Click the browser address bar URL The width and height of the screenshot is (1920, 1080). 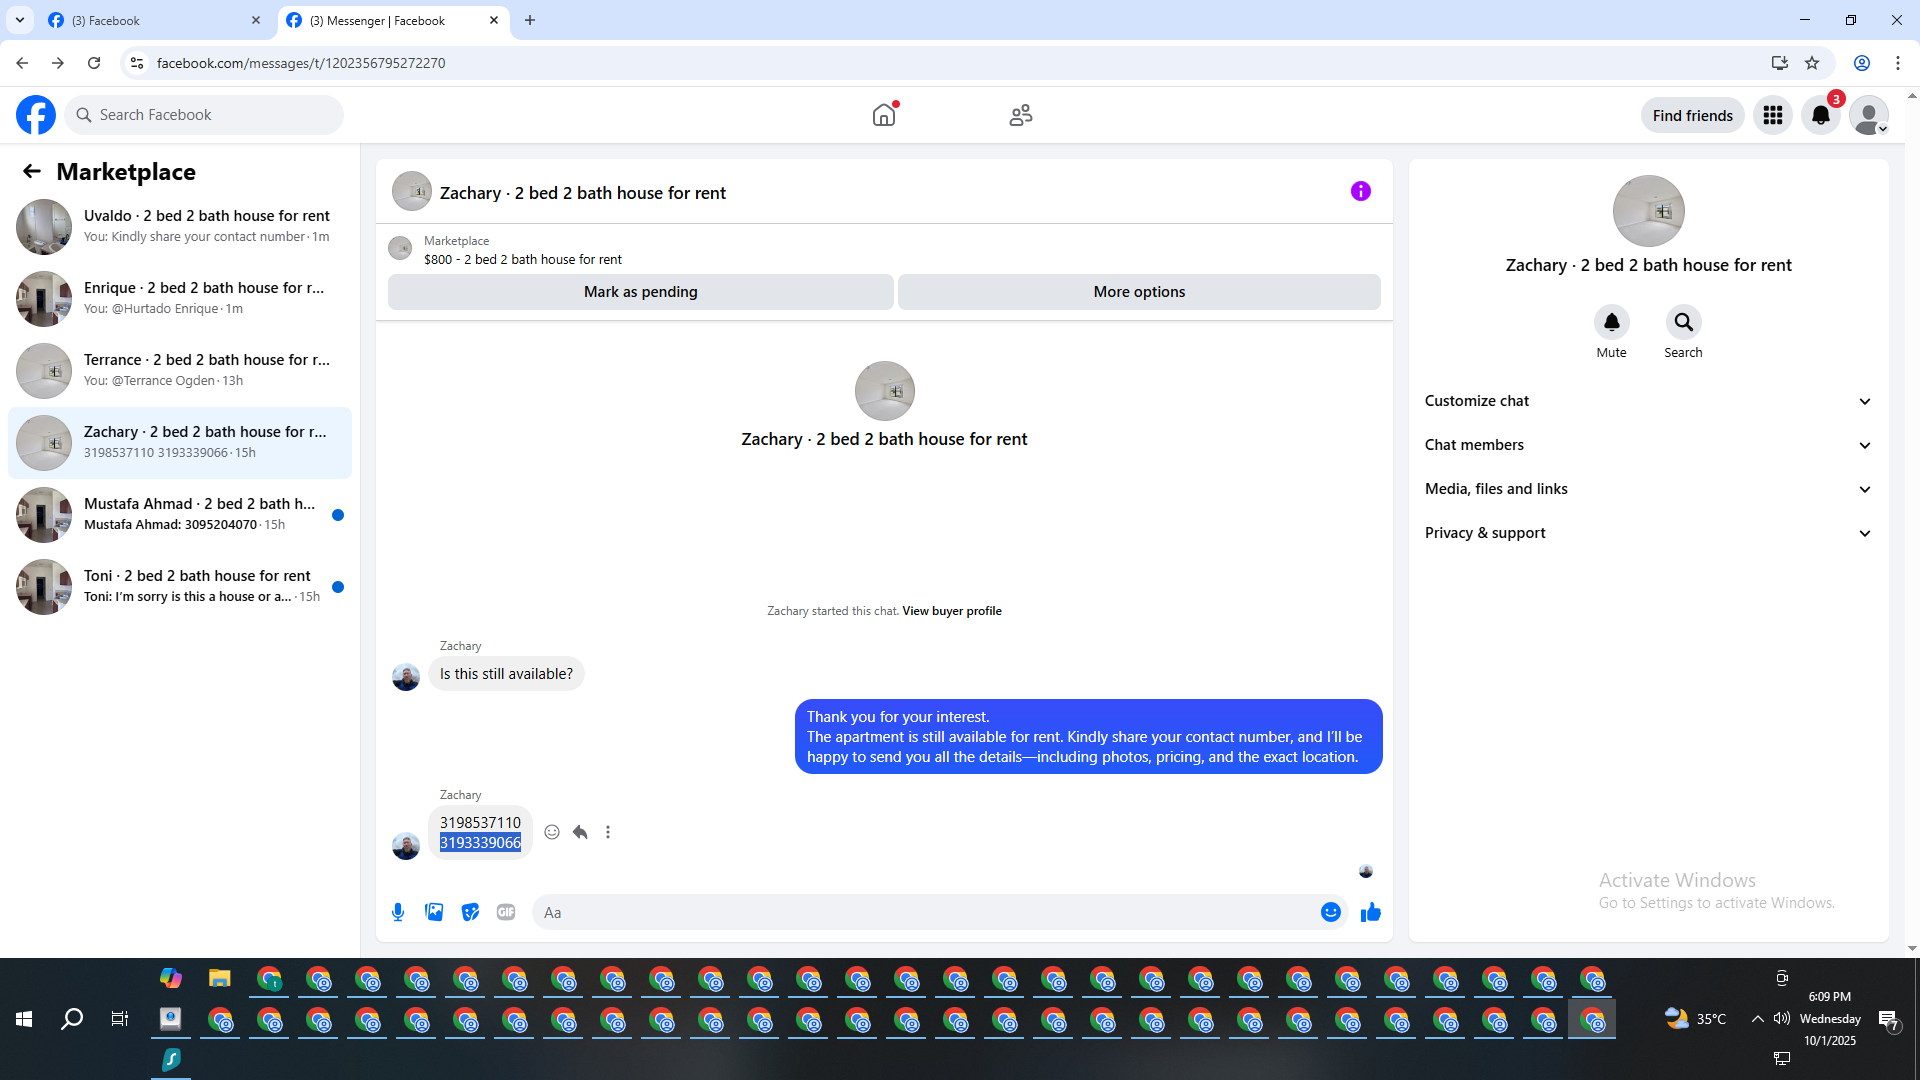tap(301, 63)
